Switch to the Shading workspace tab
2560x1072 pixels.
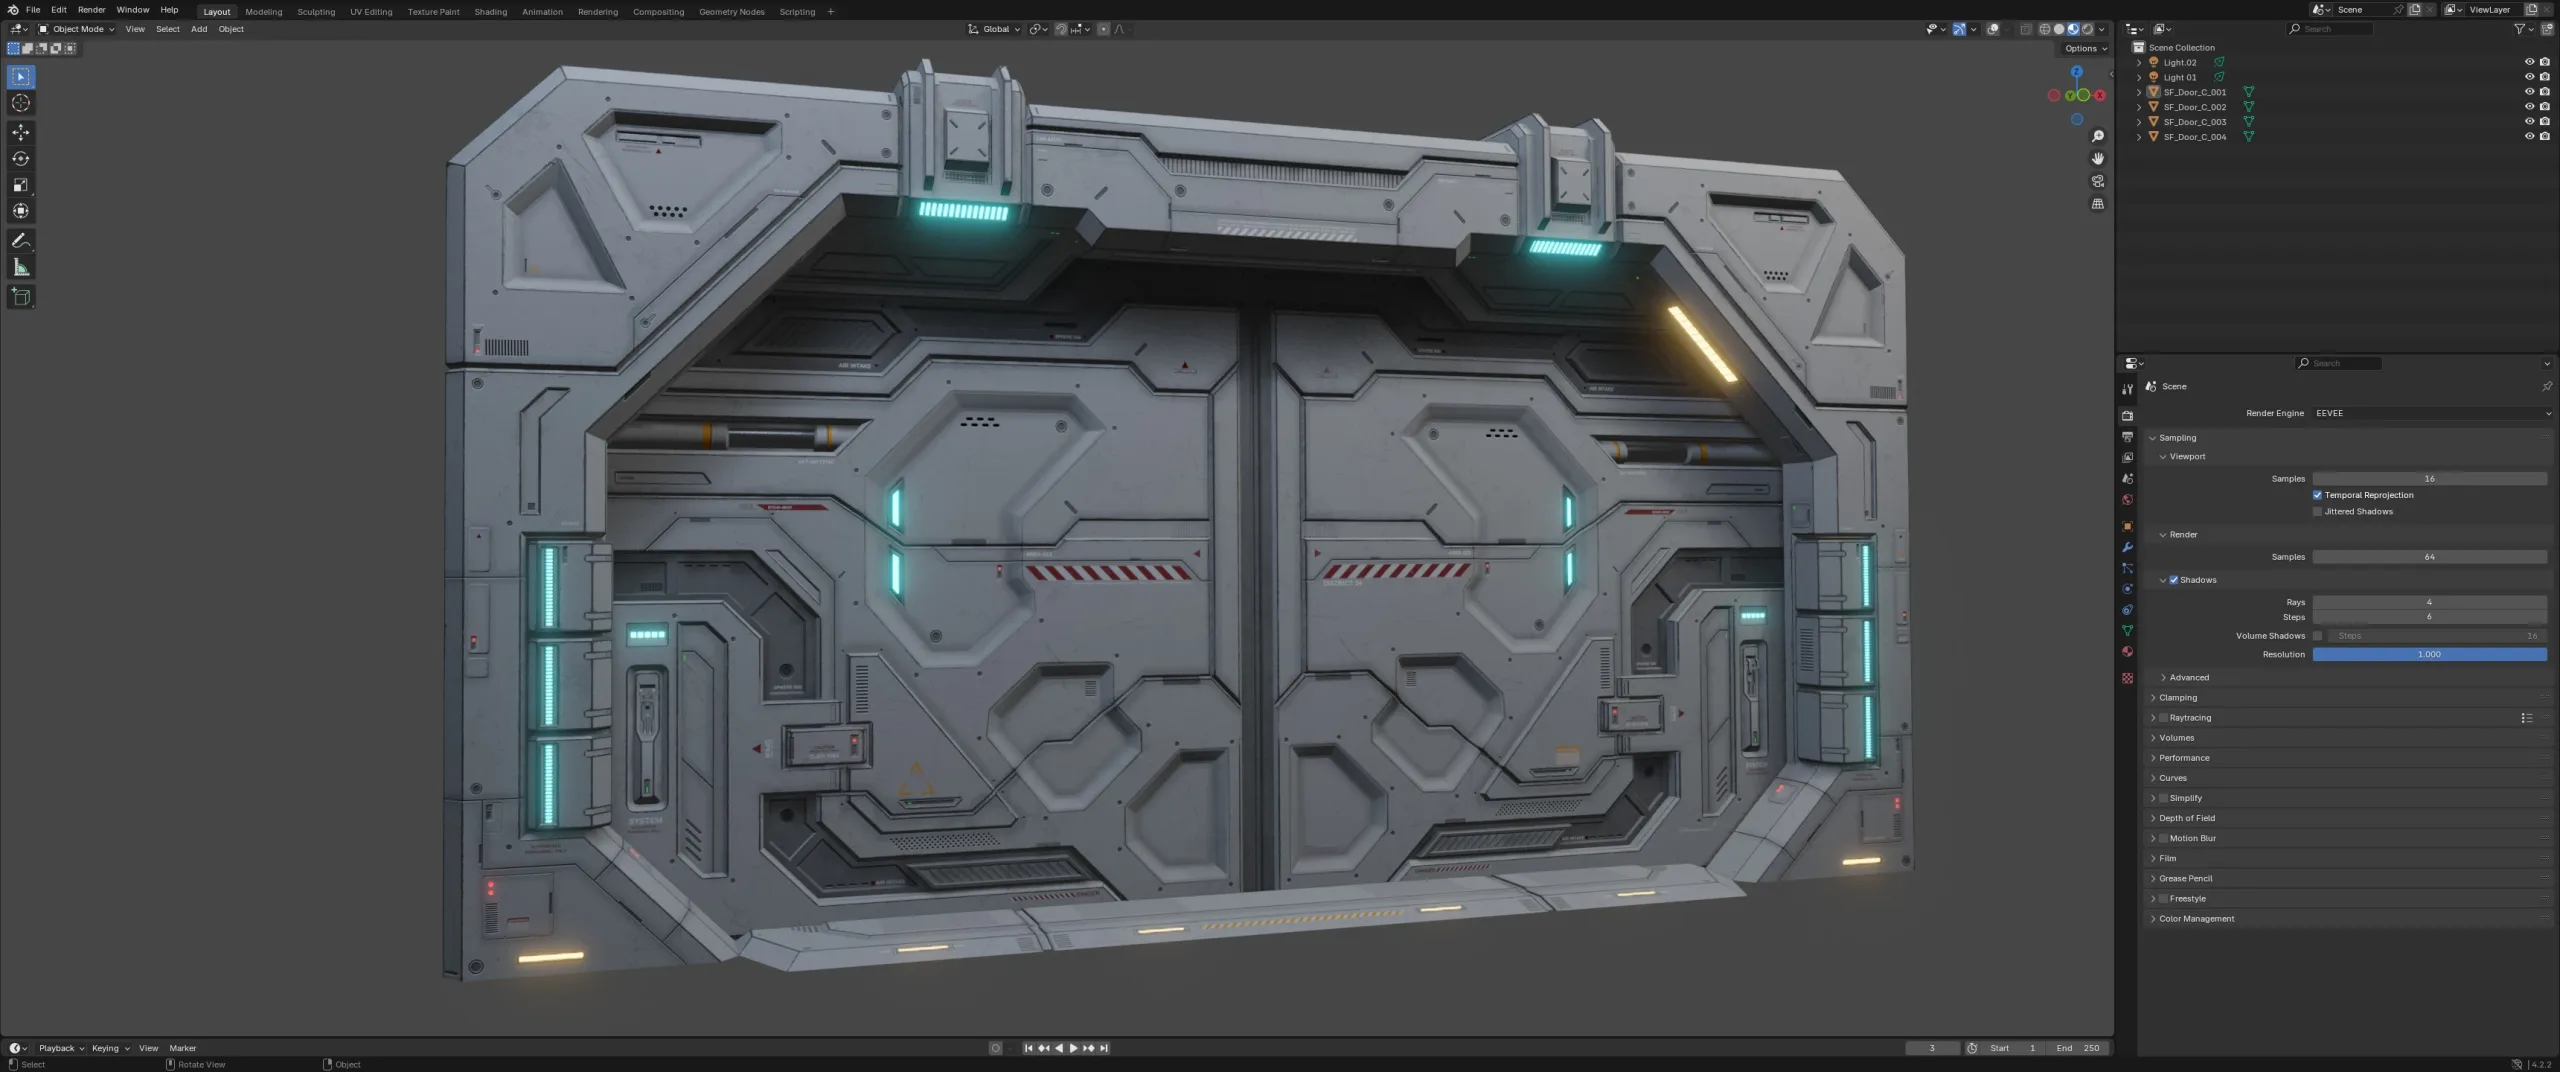(491, 11)
